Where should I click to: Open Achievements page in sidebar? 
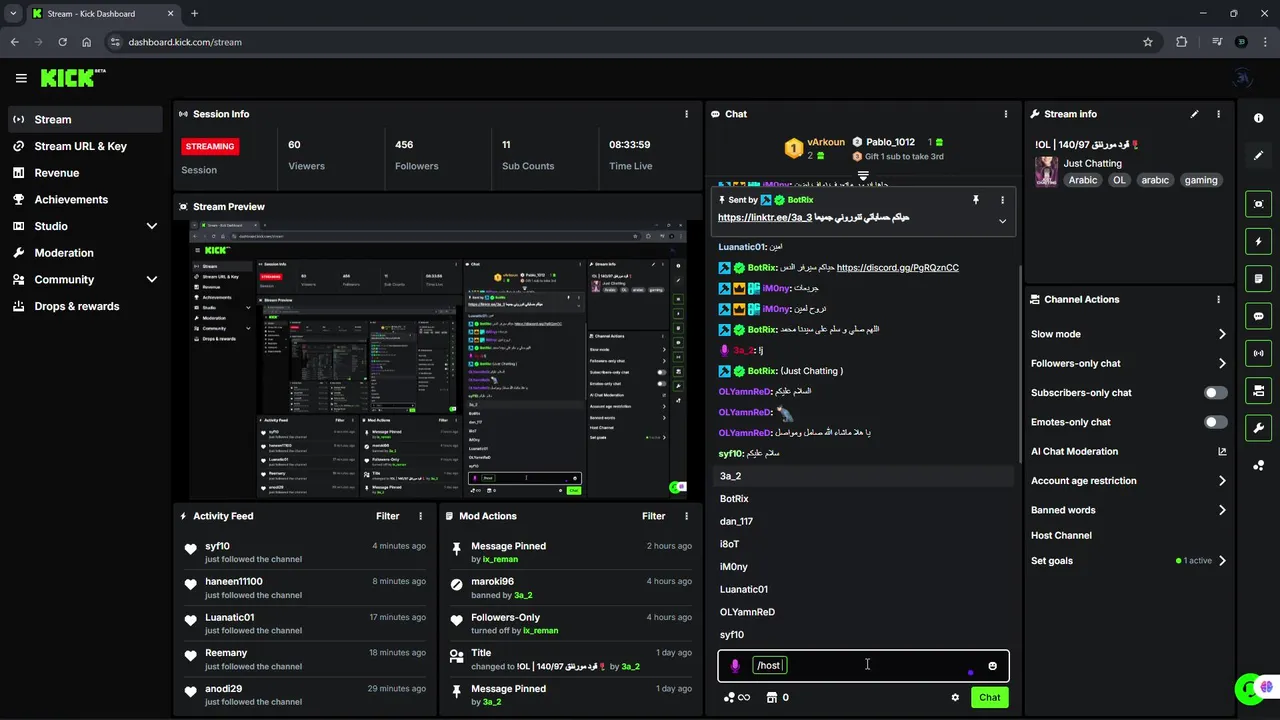(85, 199)
